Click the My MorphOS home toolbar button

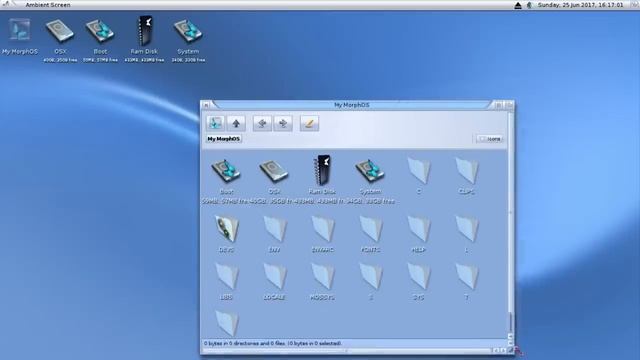click(x=215, y=123)
